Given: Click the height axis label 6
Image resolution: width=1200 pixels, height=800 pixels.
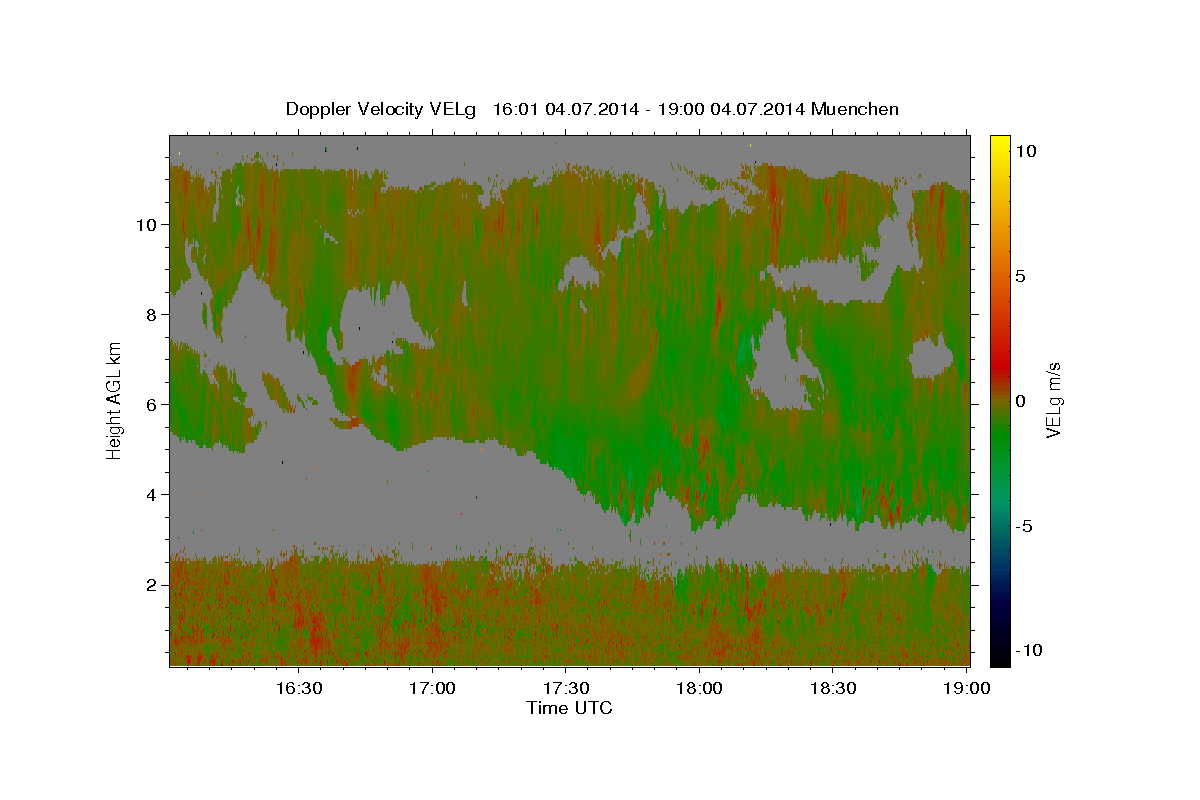Looking at the screenshot, I should [153, 404].
